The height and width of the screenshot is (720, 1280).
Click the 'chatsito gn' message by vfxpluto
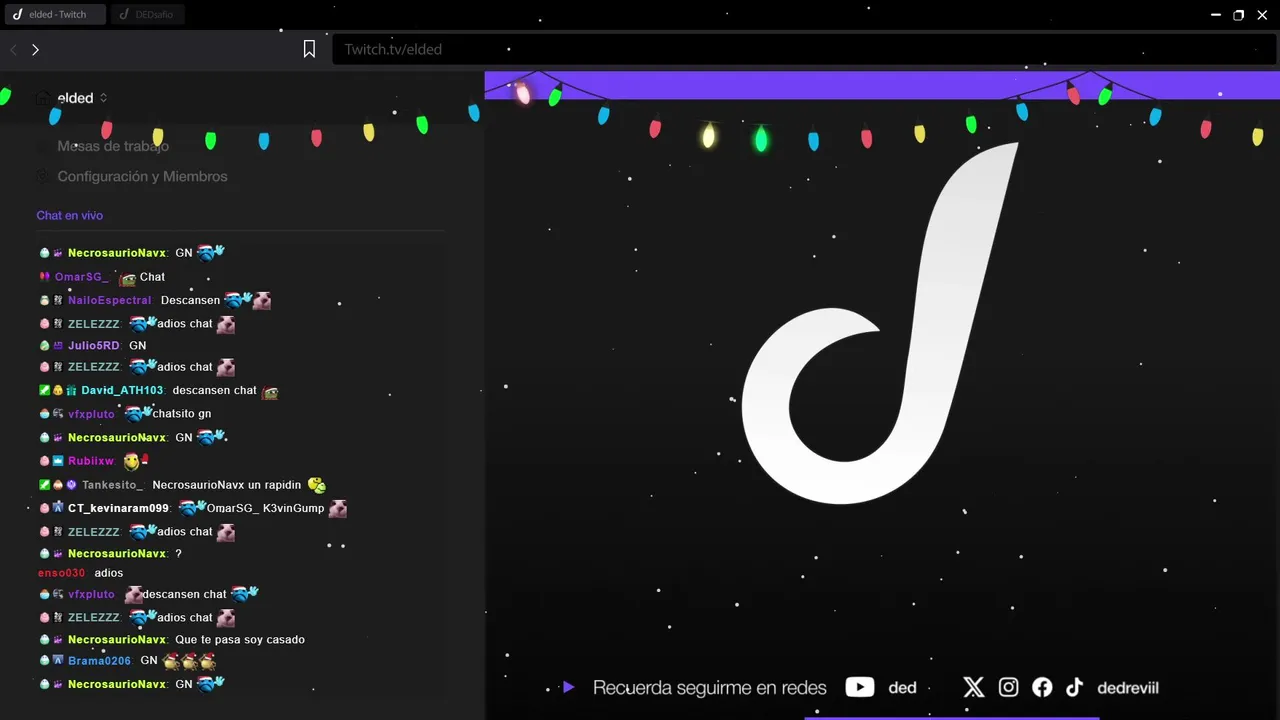click(x=182, y=414)
